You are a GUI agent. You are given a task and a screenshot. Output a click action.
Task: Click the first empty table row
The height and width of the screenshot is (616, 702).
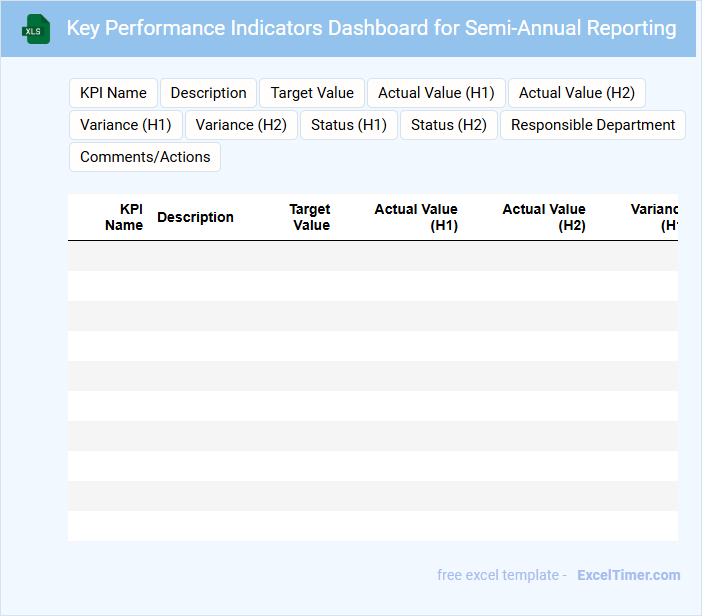372,256
